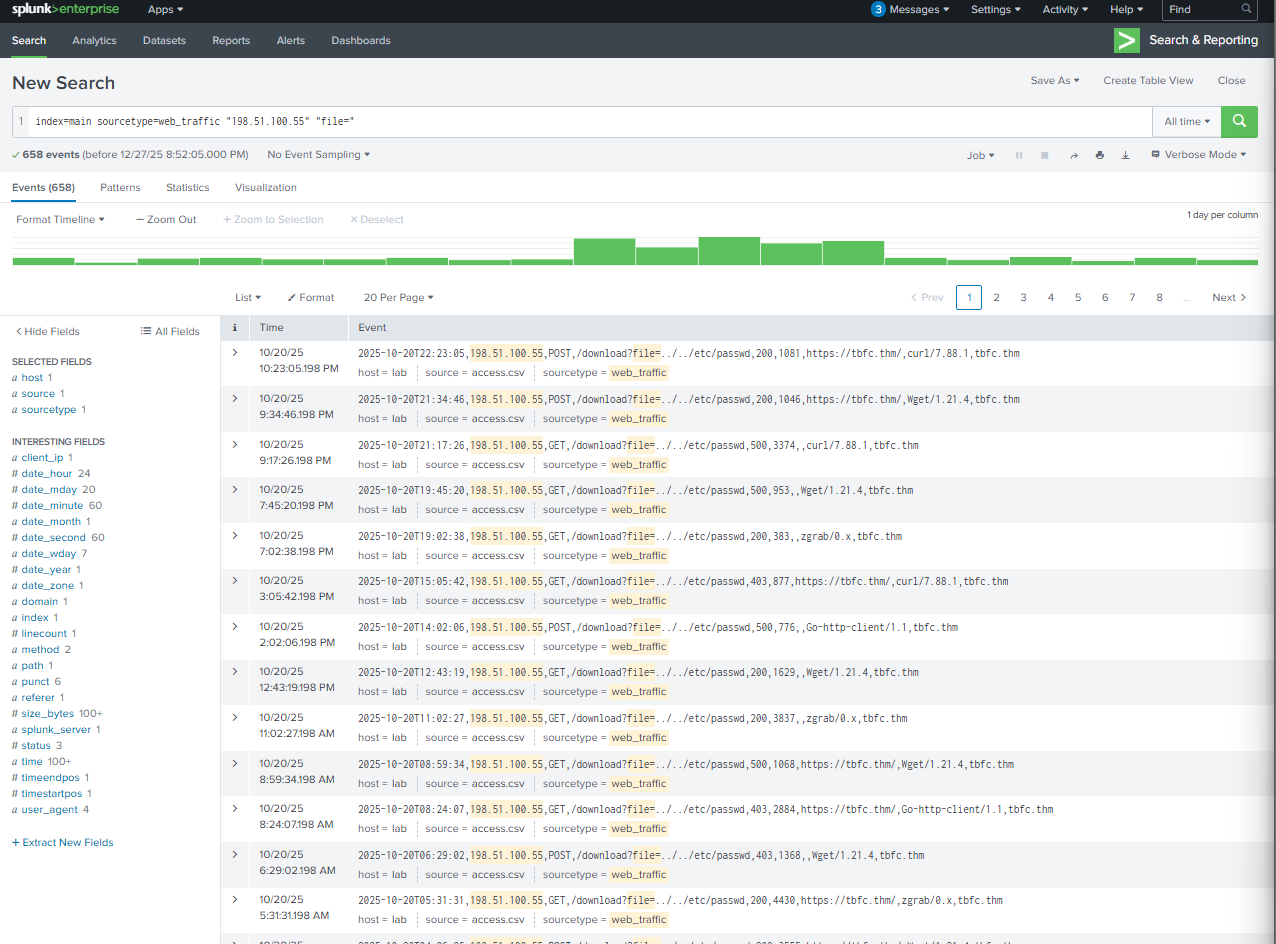Click inside the search query input
The height and width of the screenshot is (944, 1276).
590,121
